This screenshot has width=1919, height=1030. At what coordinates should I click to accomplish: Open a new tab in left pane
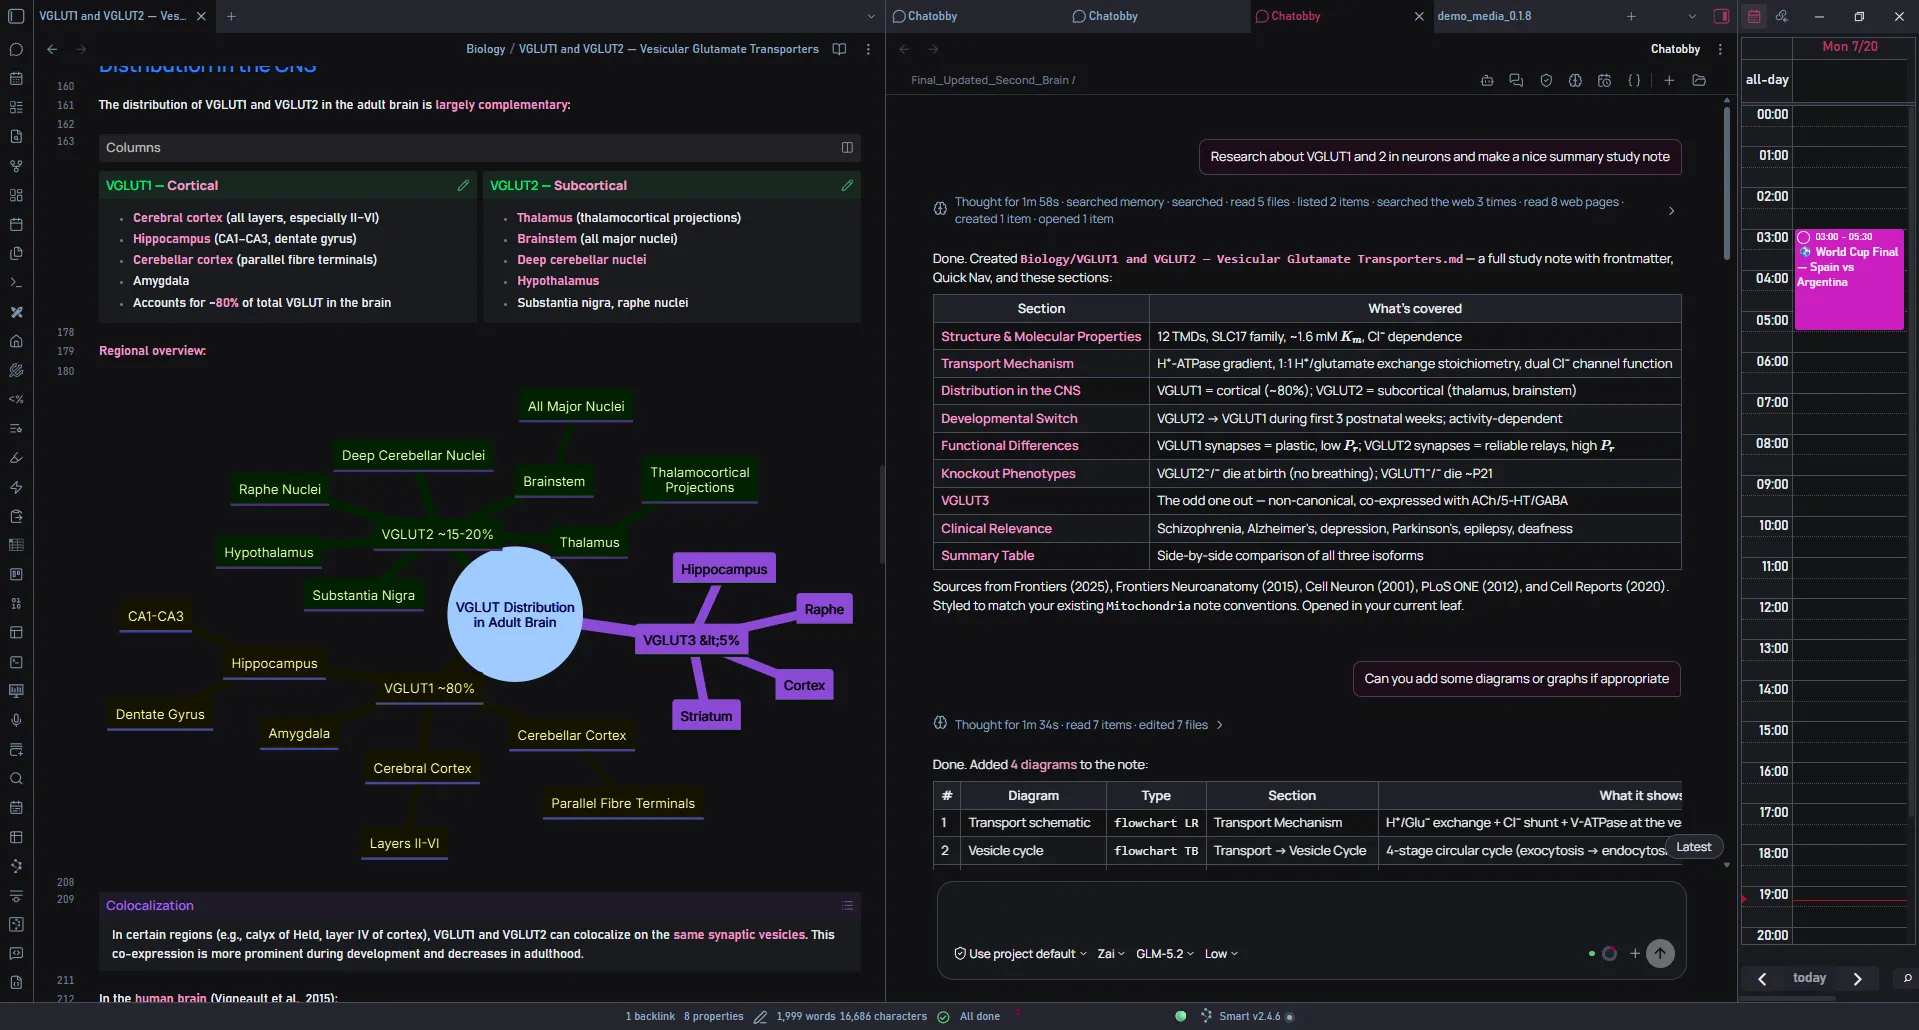pos(231,16)
